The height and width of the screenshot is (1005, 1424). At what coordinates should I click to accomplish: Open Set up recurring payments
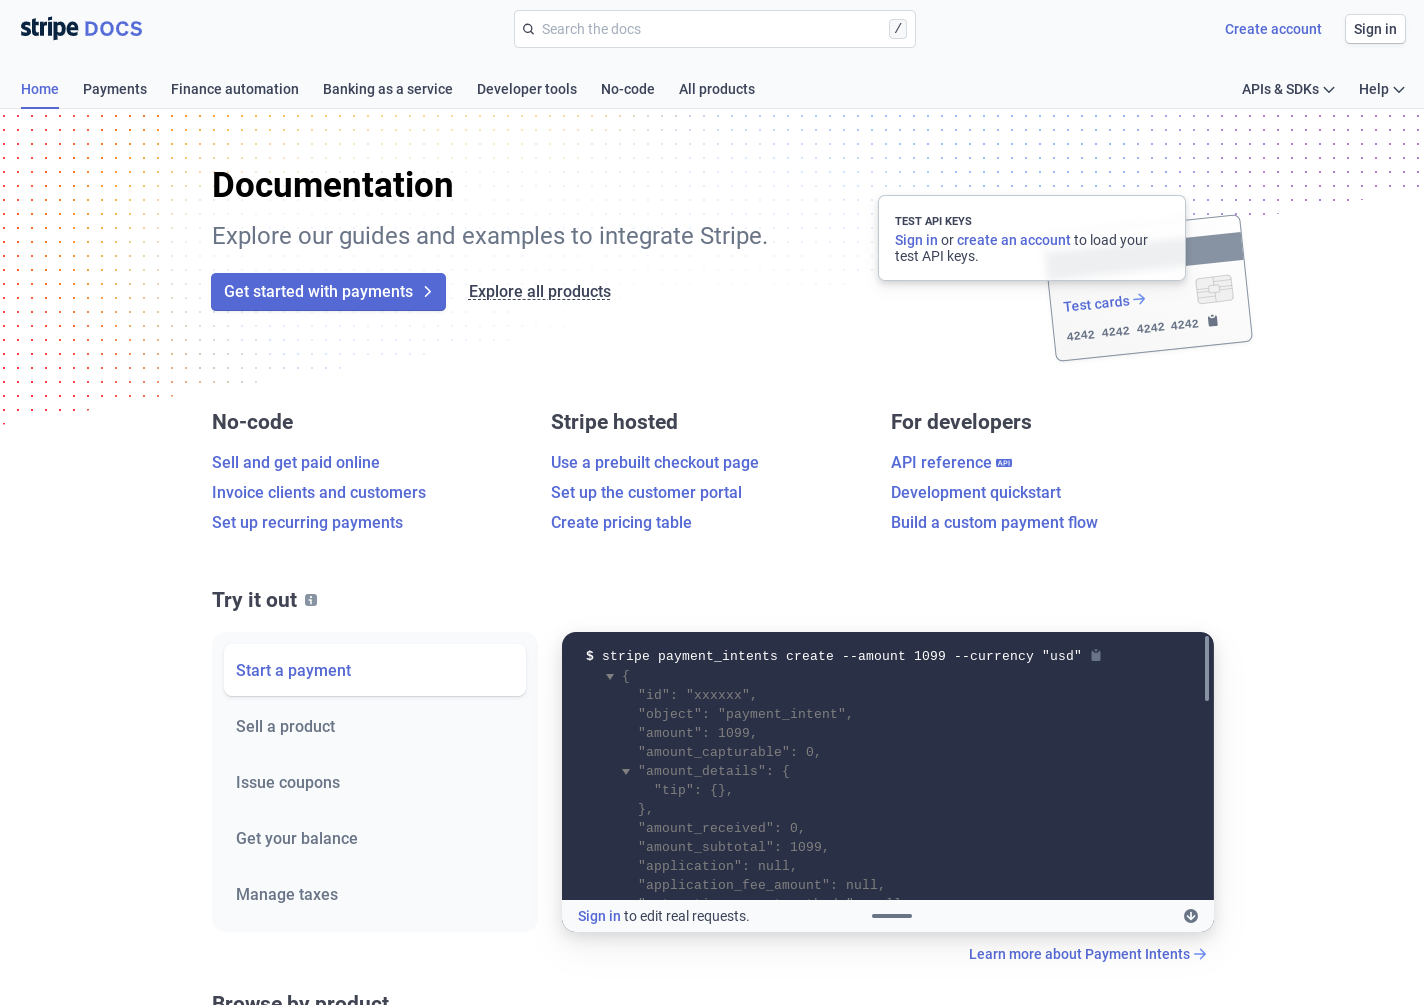point(307,522)
